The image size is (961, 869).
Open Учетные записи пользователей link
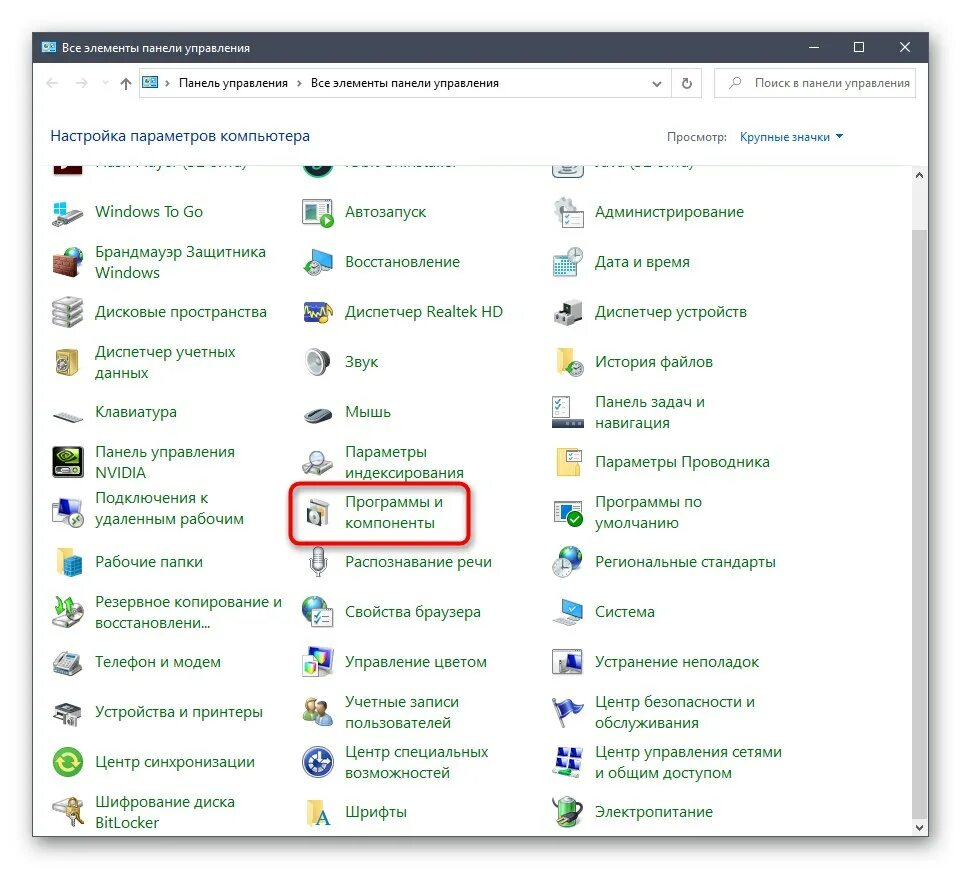tap(401, 712)
